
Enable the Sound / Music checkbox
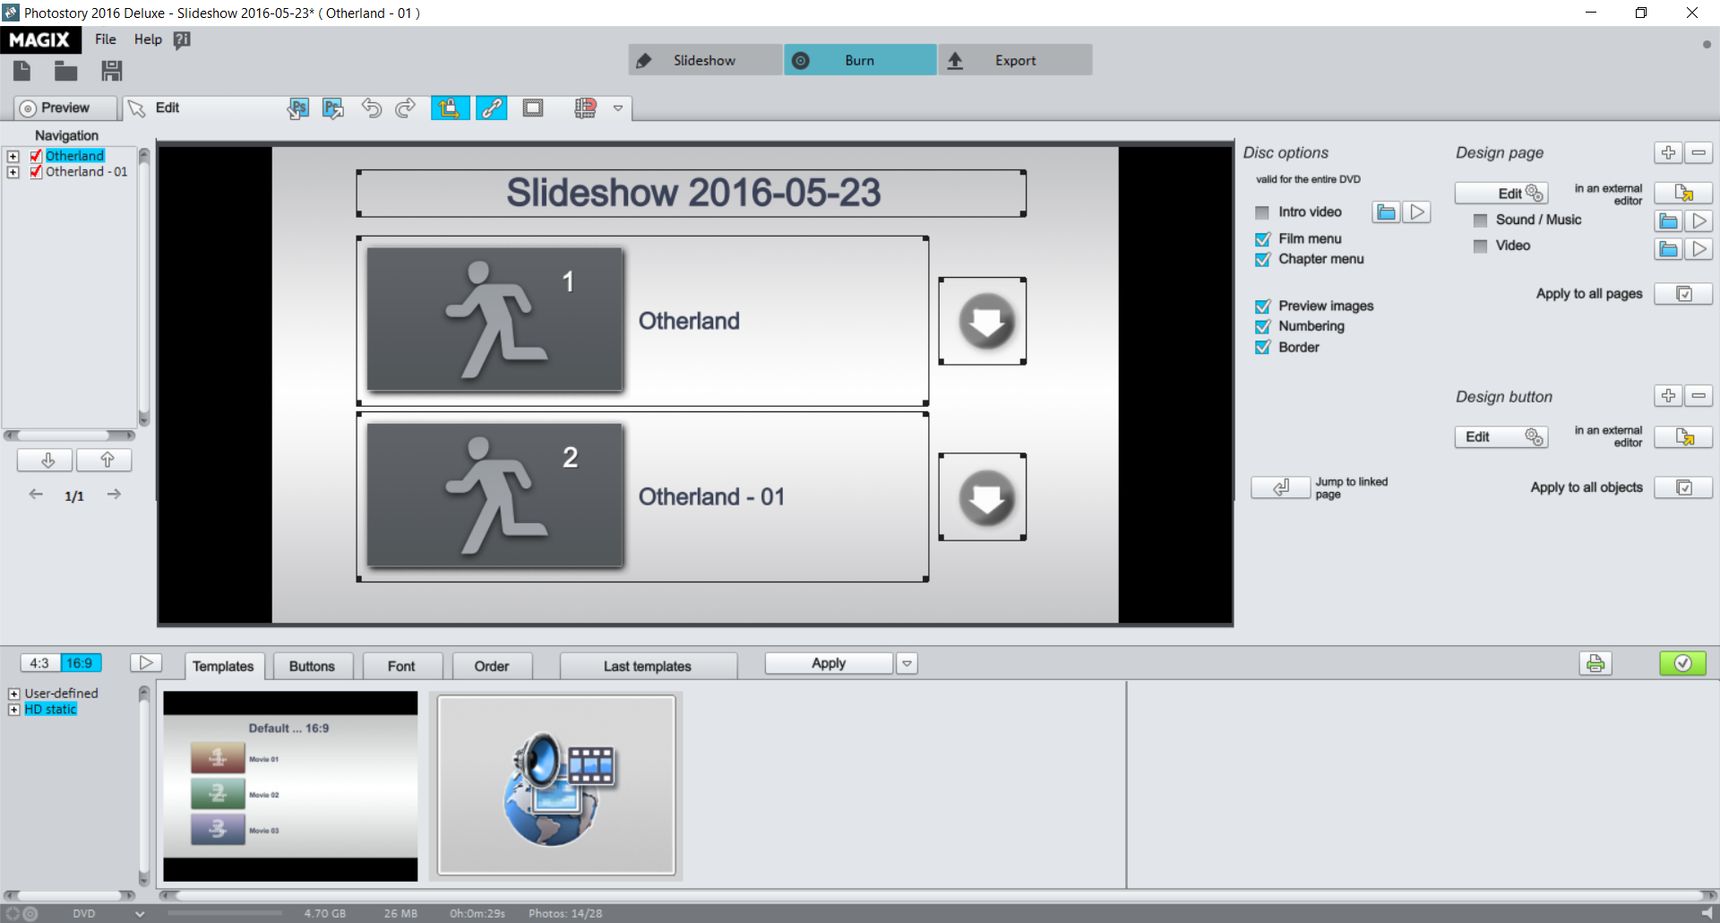coord(1480,220)
